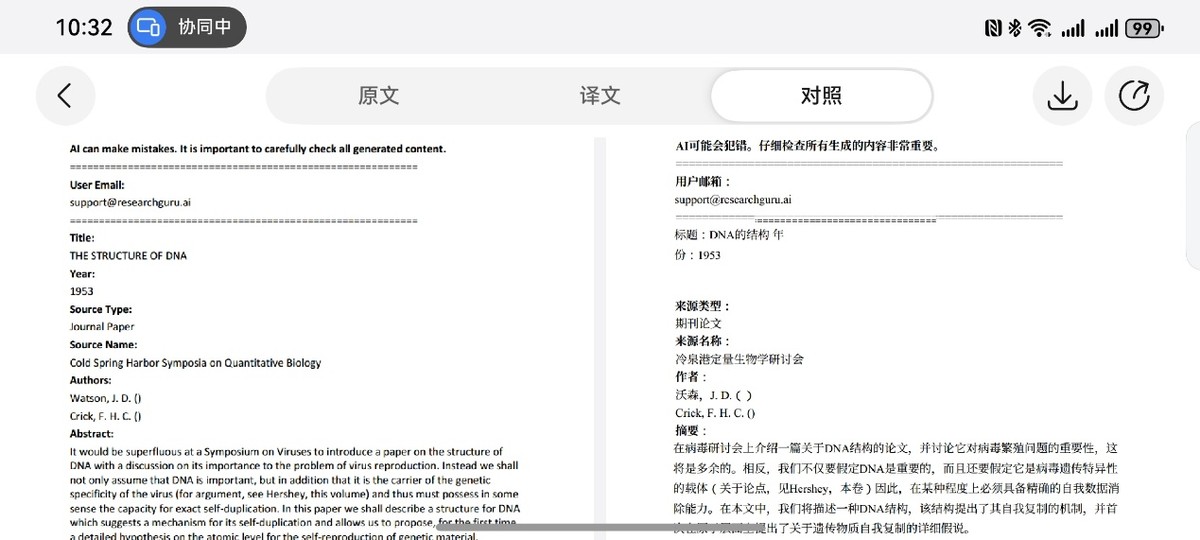
Task: Tap support@researchguru.ai in the translated pane
Action: tap(733, 200)
